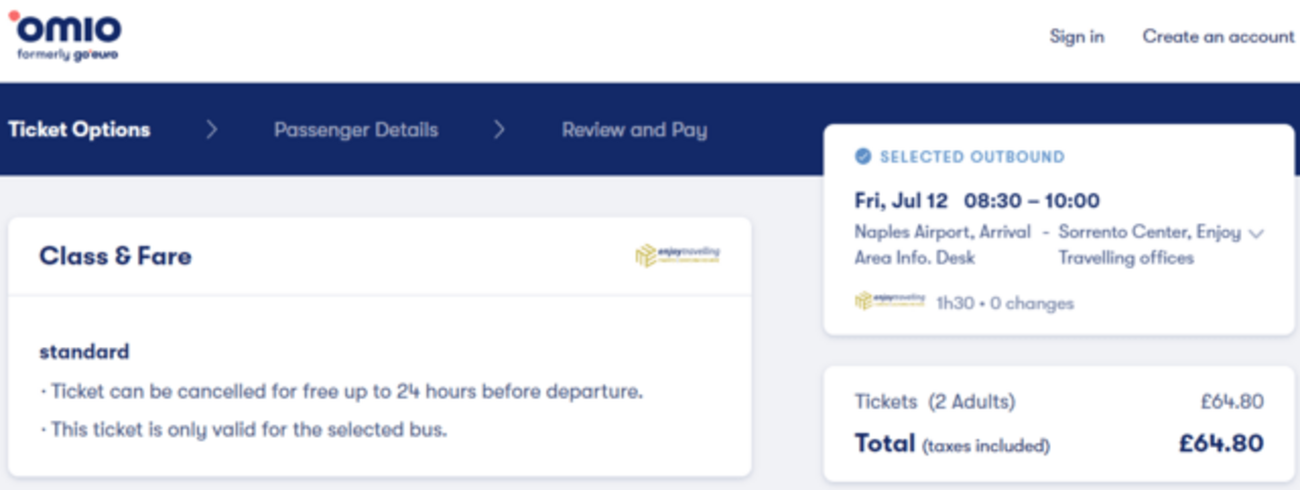Image resolution: width=1300 pixels, height=490 pixels.
Task: Expand the outbound trip details chevron
Action: tap(1257, 234)
